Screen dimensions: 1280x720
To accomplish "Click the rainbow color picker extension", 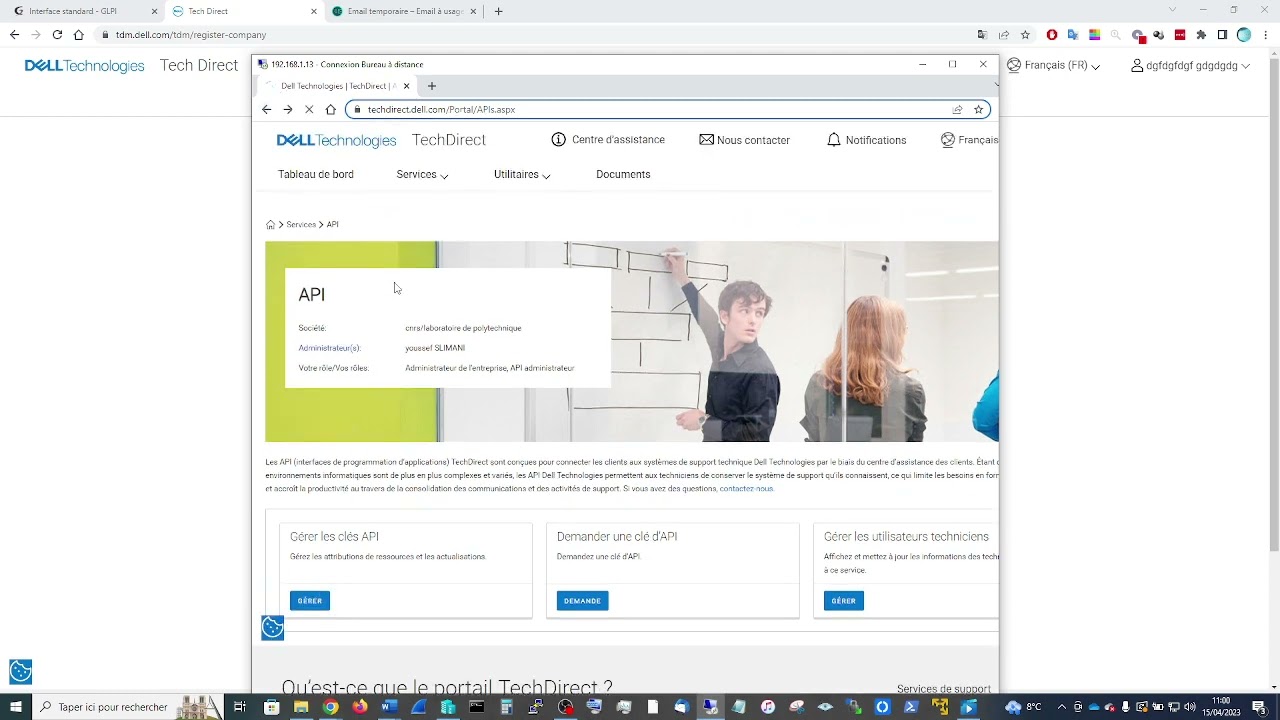I will tap(1095, 34).
